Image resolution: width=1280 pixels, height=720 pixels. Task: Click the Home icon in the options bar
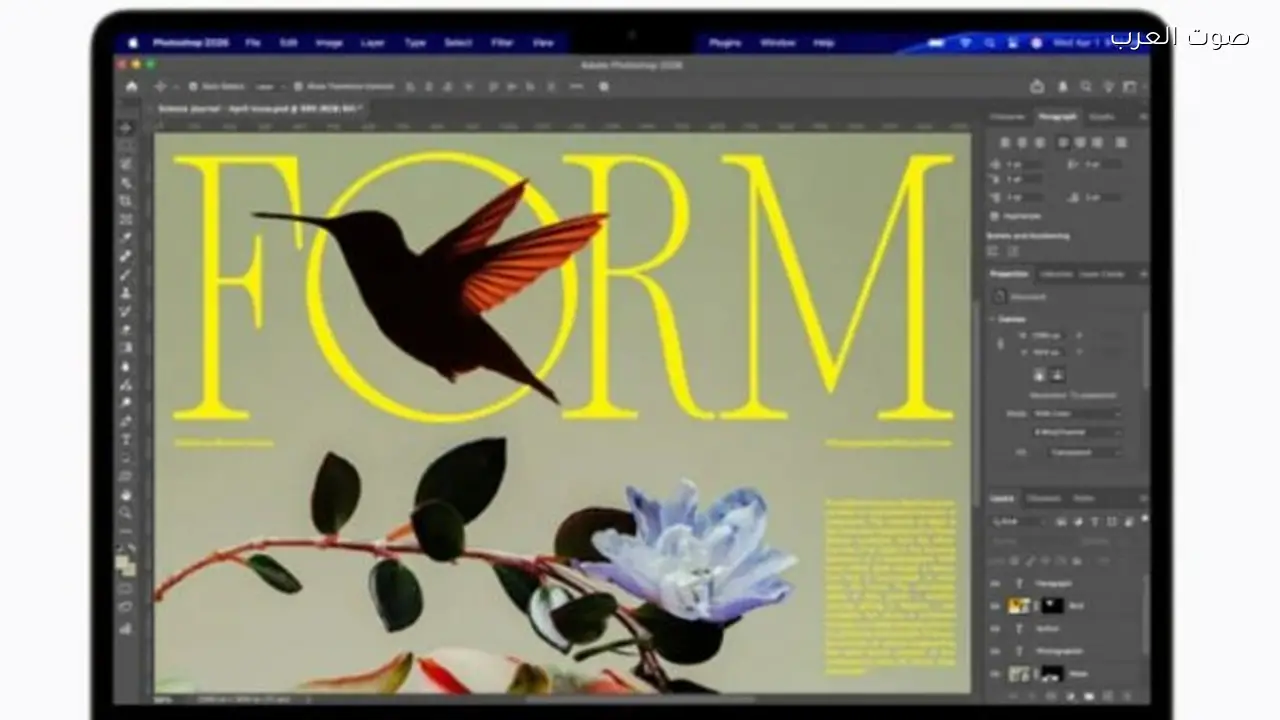[x=131, y=87]
